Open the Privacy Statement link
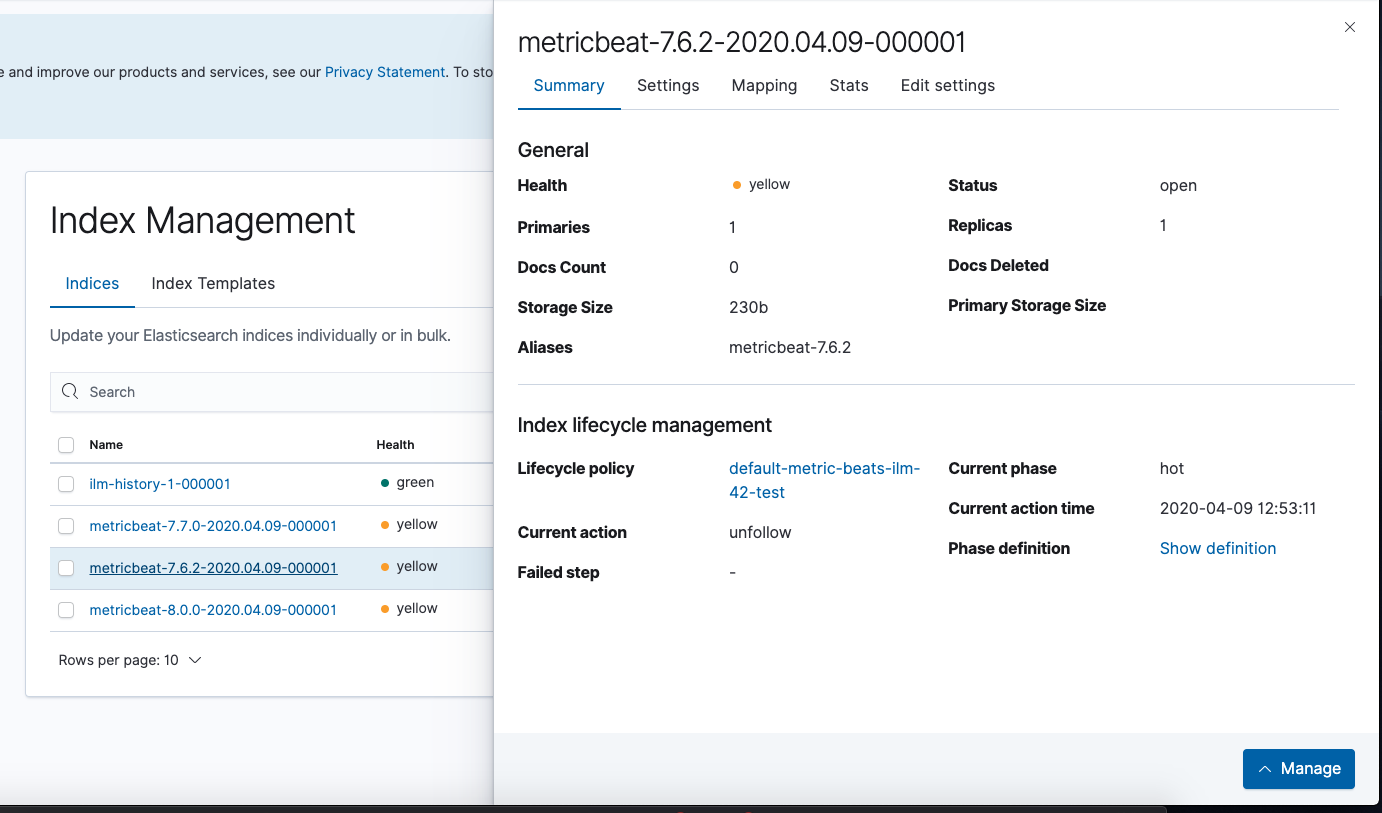The height and width of the screenshot is (813, 1382). pyautogui.click(x=385, y=71)
